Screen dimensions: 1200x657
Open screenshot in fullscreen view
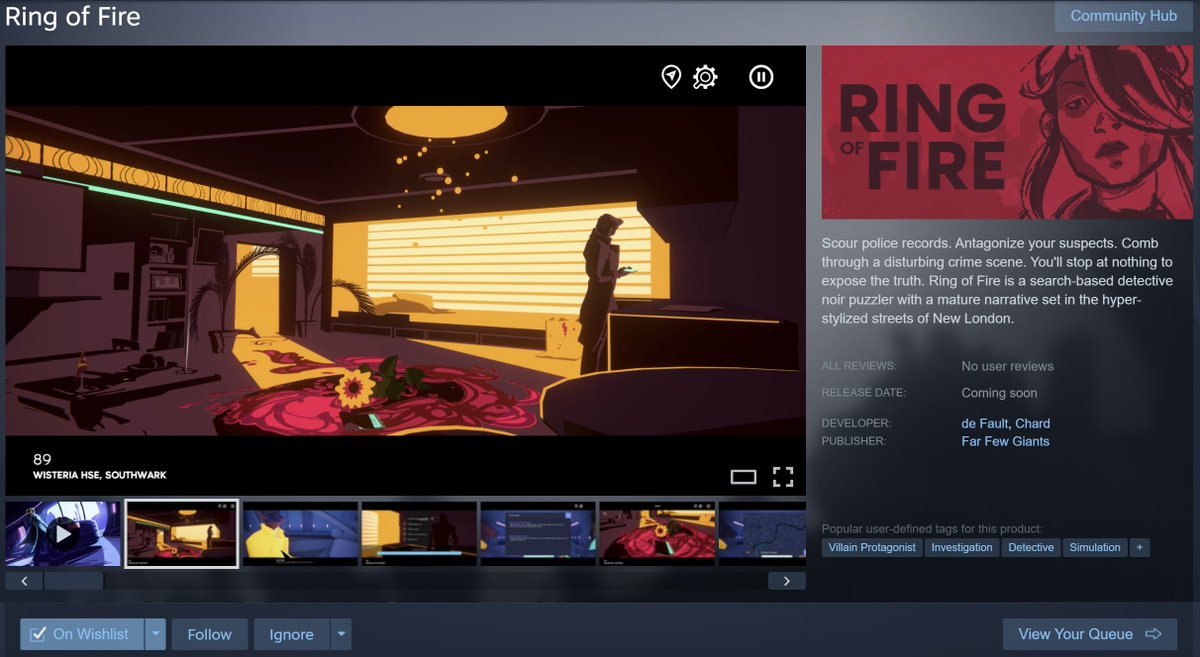click(783, 477)
